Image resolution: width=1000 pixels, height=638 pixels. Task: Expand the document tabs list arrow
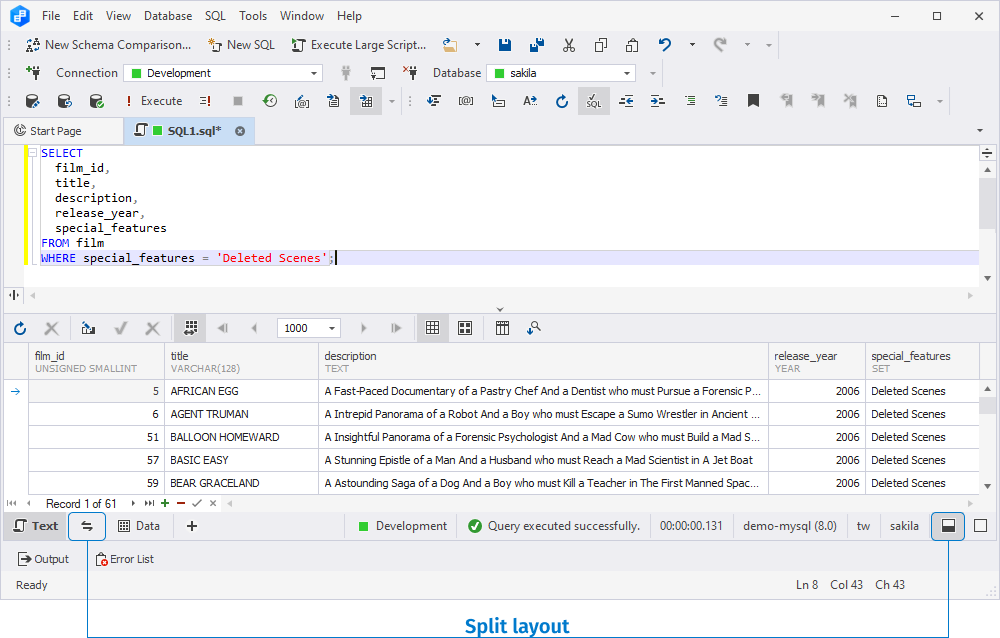pos(980,131)
